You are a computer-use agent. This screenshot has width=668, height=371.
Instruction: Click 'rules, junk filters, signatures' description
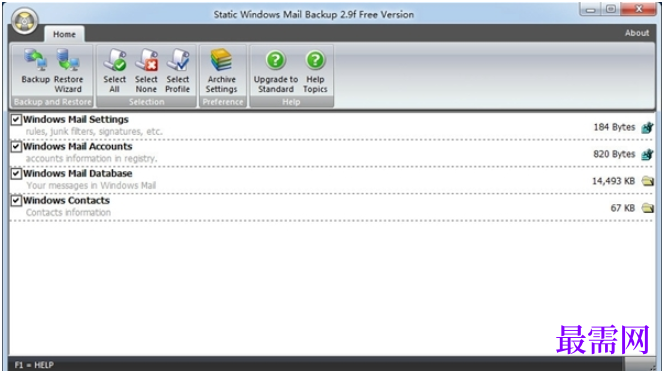coord(94,132)
